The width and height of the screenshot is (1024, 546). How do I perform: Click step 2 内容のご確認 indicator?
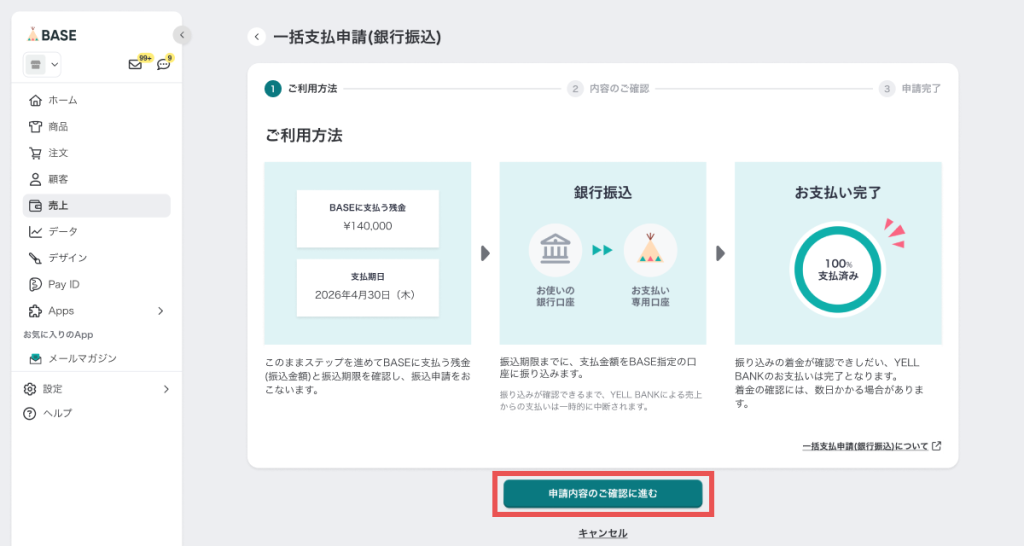tap(609, 89)
